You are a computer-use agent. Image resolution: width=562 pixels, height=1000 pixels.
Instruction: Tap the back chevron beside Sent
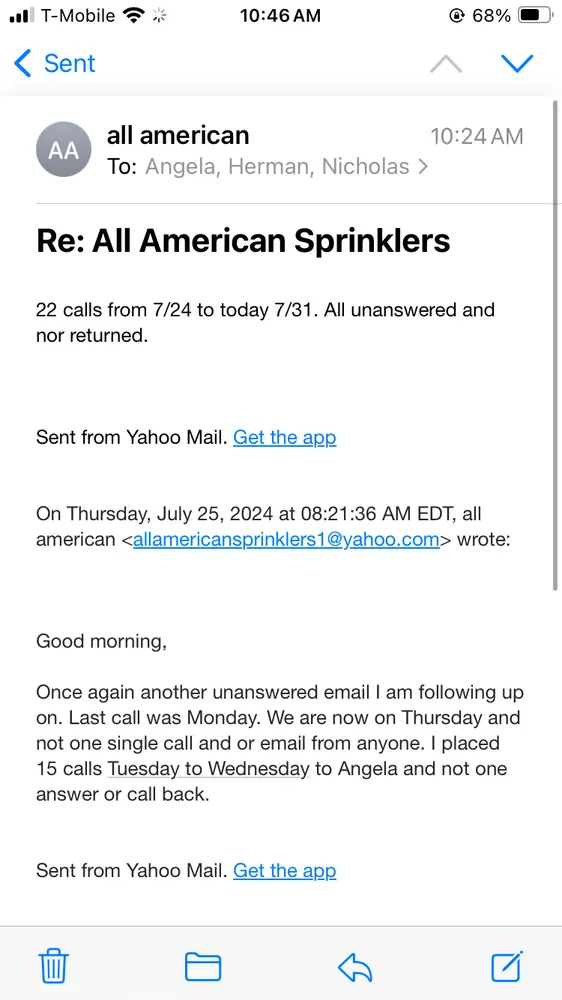[x=22, y=64]
